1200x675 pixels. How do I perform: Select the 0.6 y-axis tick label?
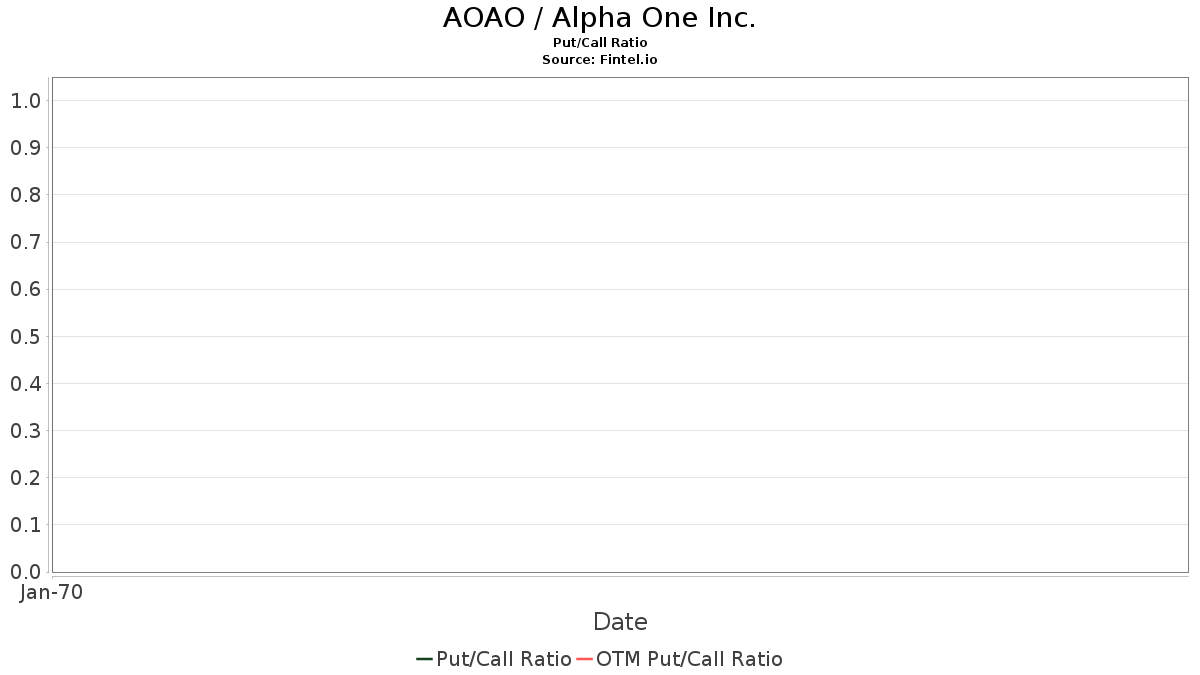pyautogui.click(x=25, y=289)
